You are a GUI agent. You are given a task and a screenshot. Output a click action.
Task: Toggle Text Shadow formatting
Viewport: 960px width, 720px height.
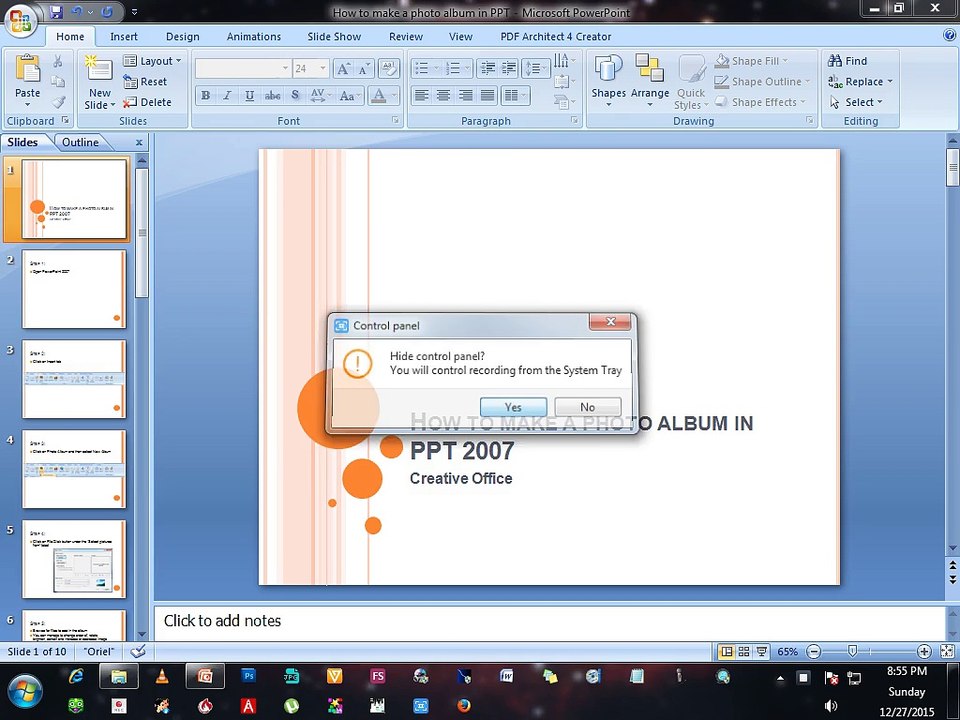295,96
